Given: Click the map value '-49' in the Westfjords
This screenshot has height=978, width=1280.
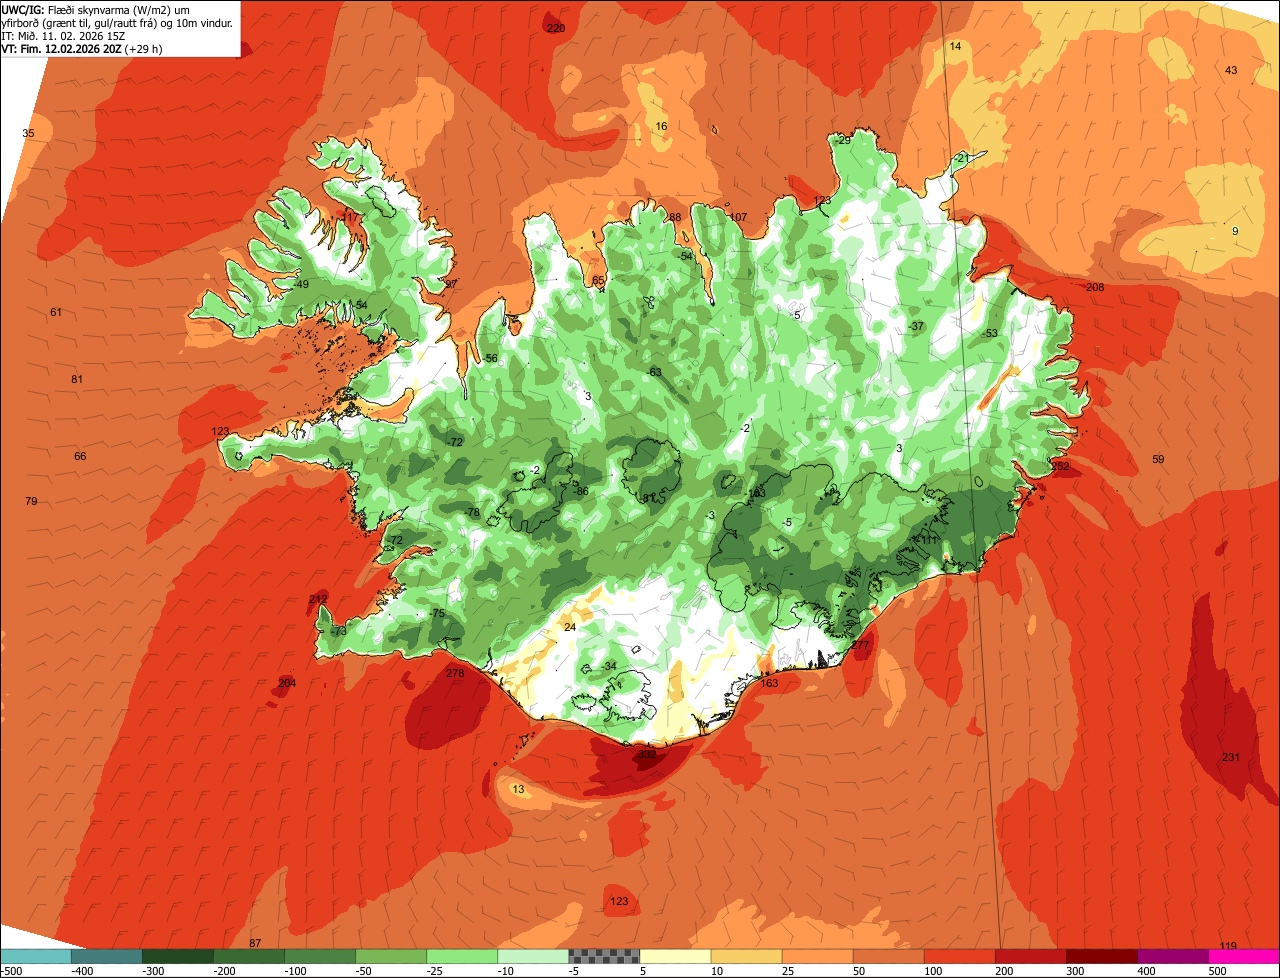Looking at the screenshot, I should tap(300, 284).
